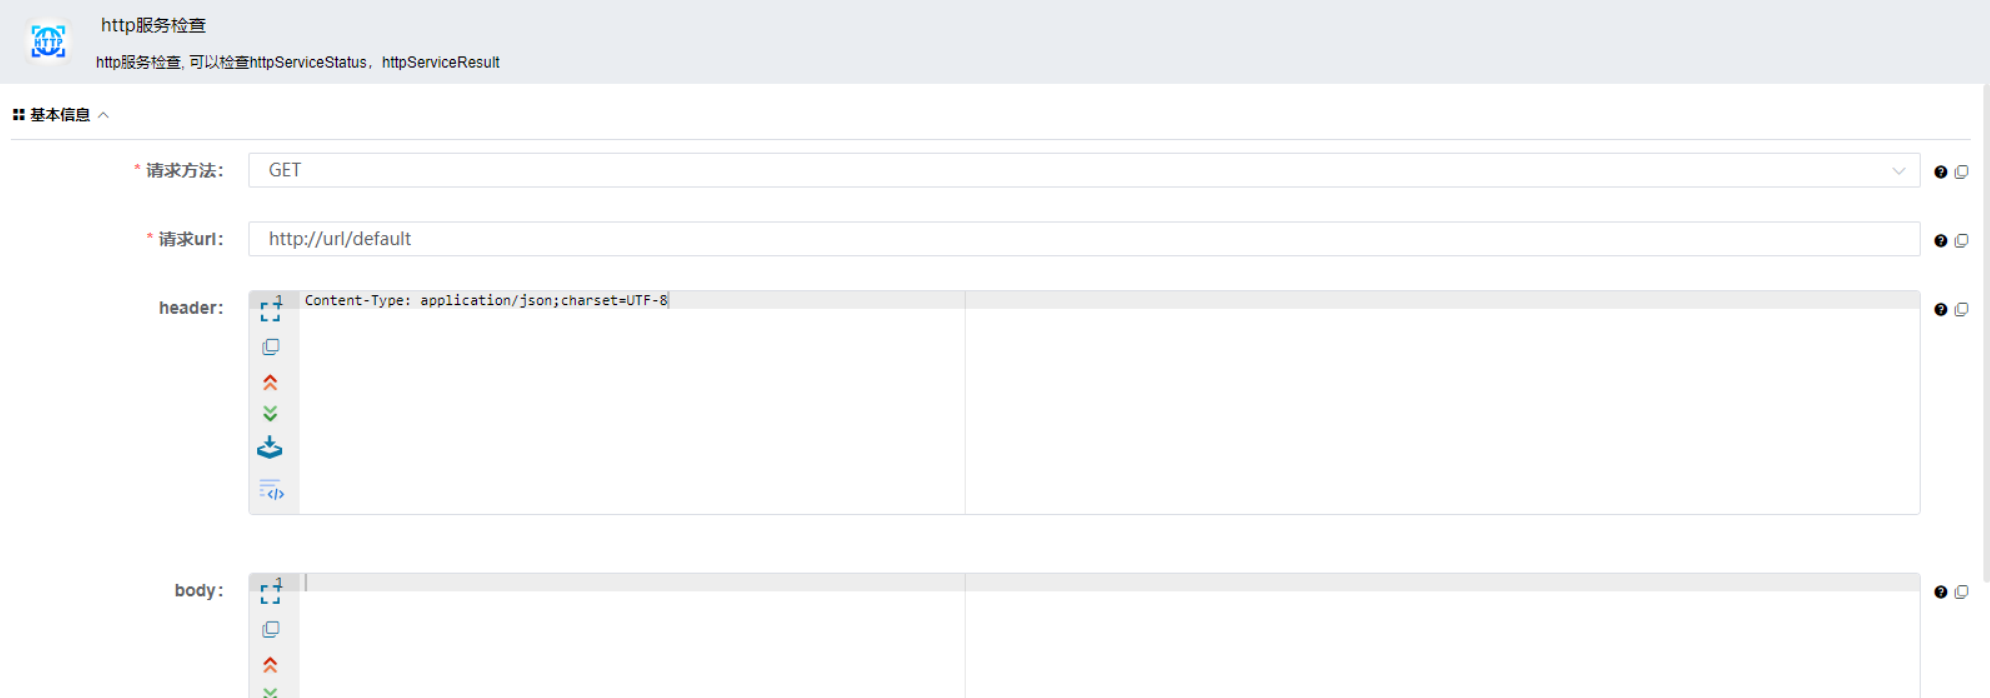Copy the body editor content
Screen dimensions: 1990x698
[x=270, y=629]
